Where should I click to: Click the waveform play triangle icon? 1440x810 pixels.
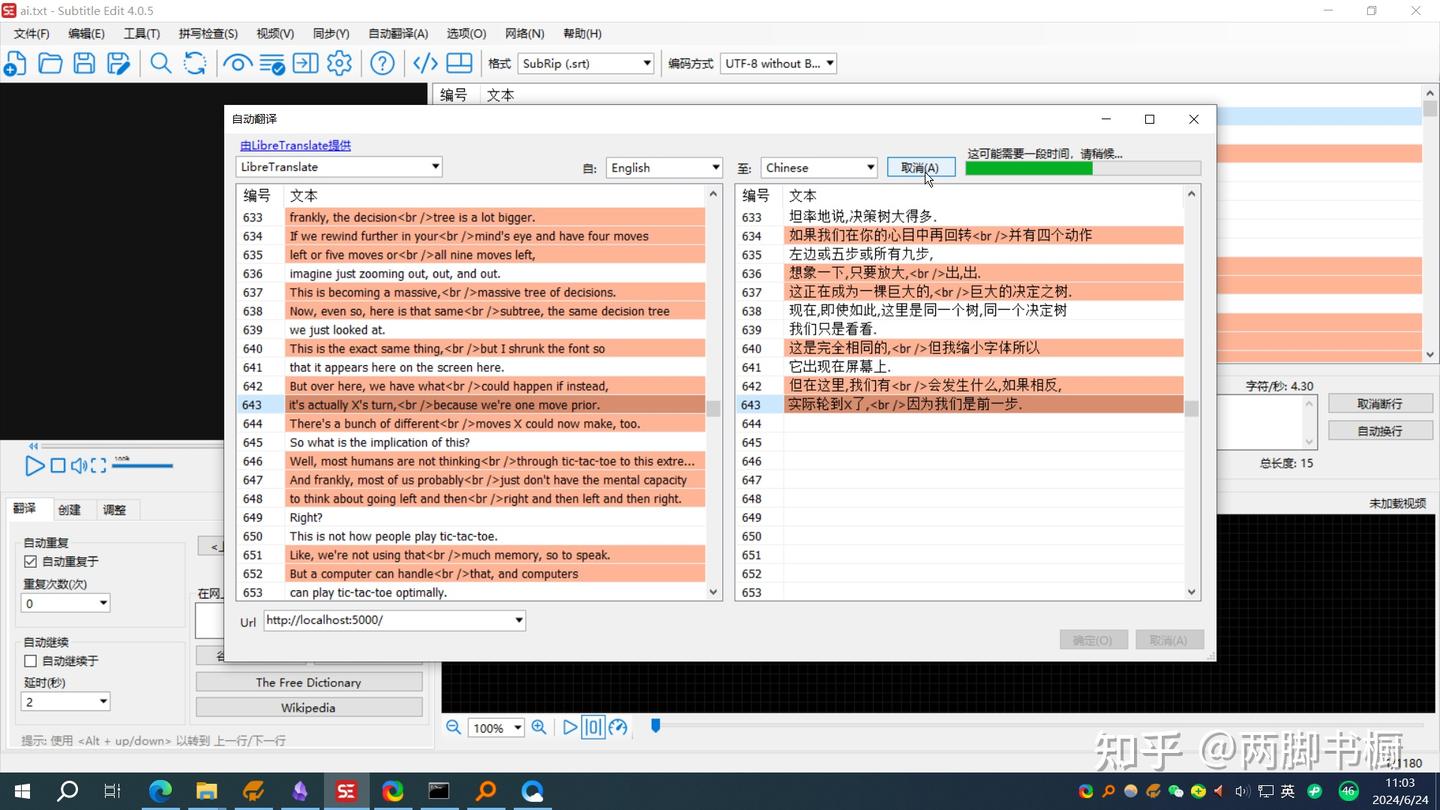pyautogui.click(x=570, y=728)
